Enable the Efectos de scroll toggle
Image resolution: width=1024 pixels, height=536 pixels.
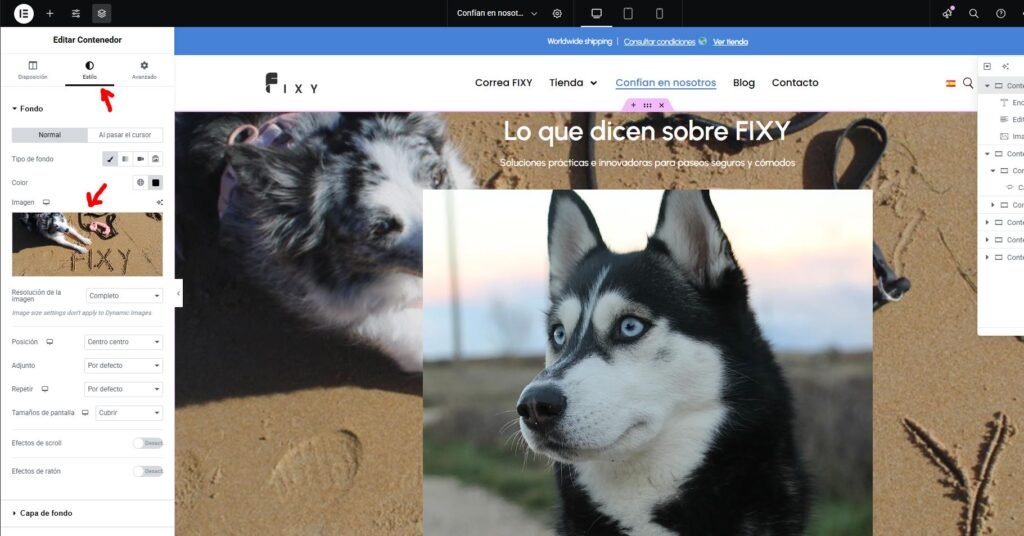(147, 443)
